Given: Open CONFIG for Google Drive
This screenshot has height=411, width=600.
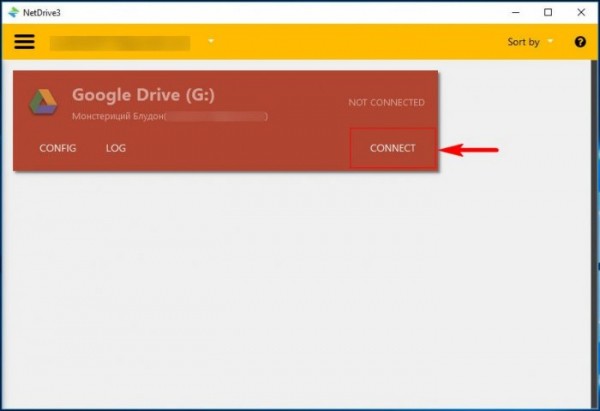Looking at the screenshot, I should point(58,148).
